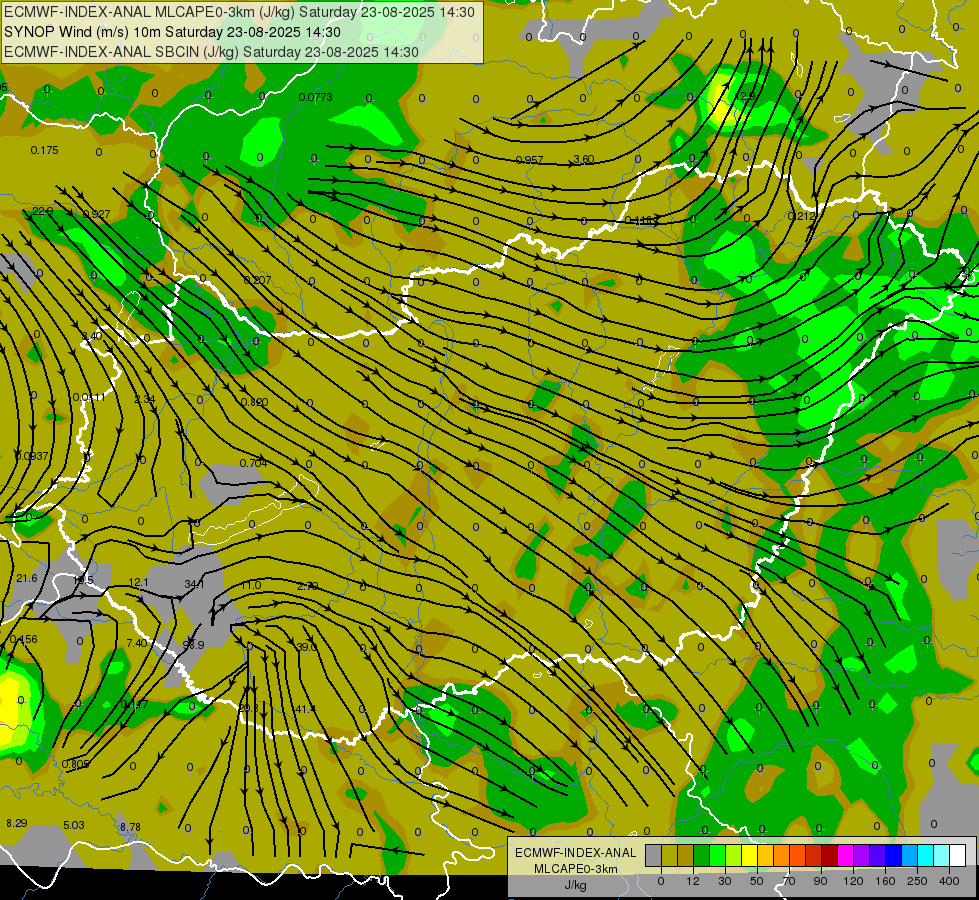
Task: Click the 'SYNOP Wind (m/s) 10m' title line
Action: click(x=172, y=32)
